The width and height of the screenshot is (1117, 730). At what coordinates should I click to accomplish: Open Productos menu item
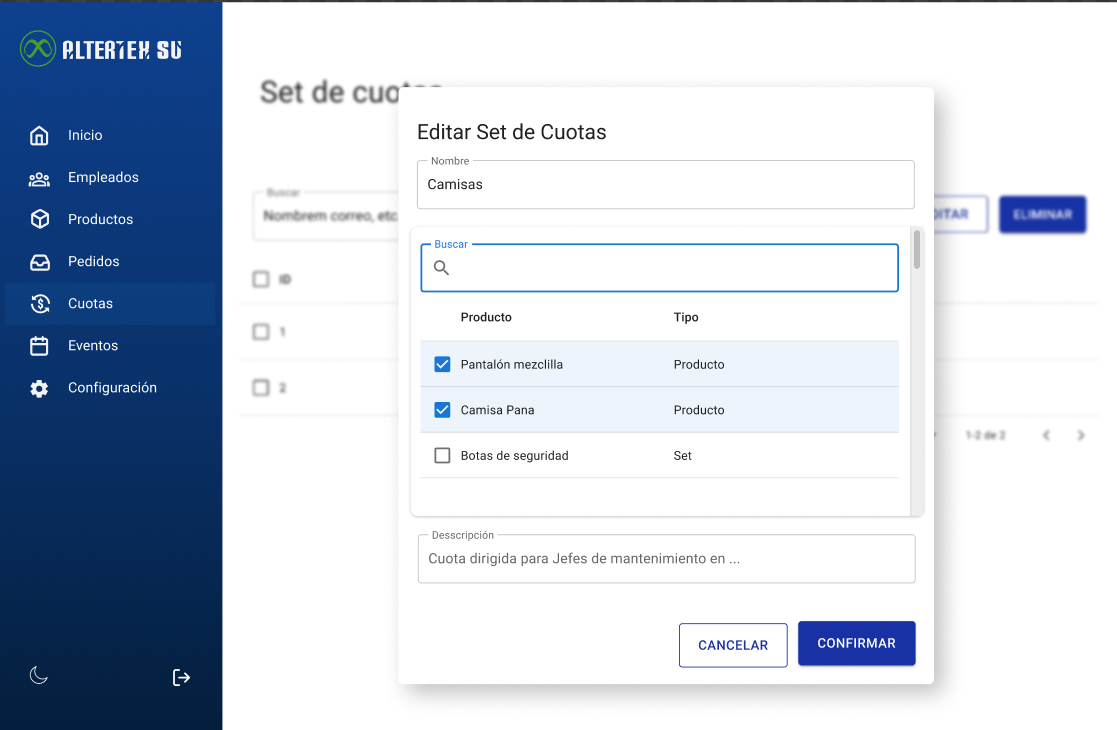click(110, 219)
